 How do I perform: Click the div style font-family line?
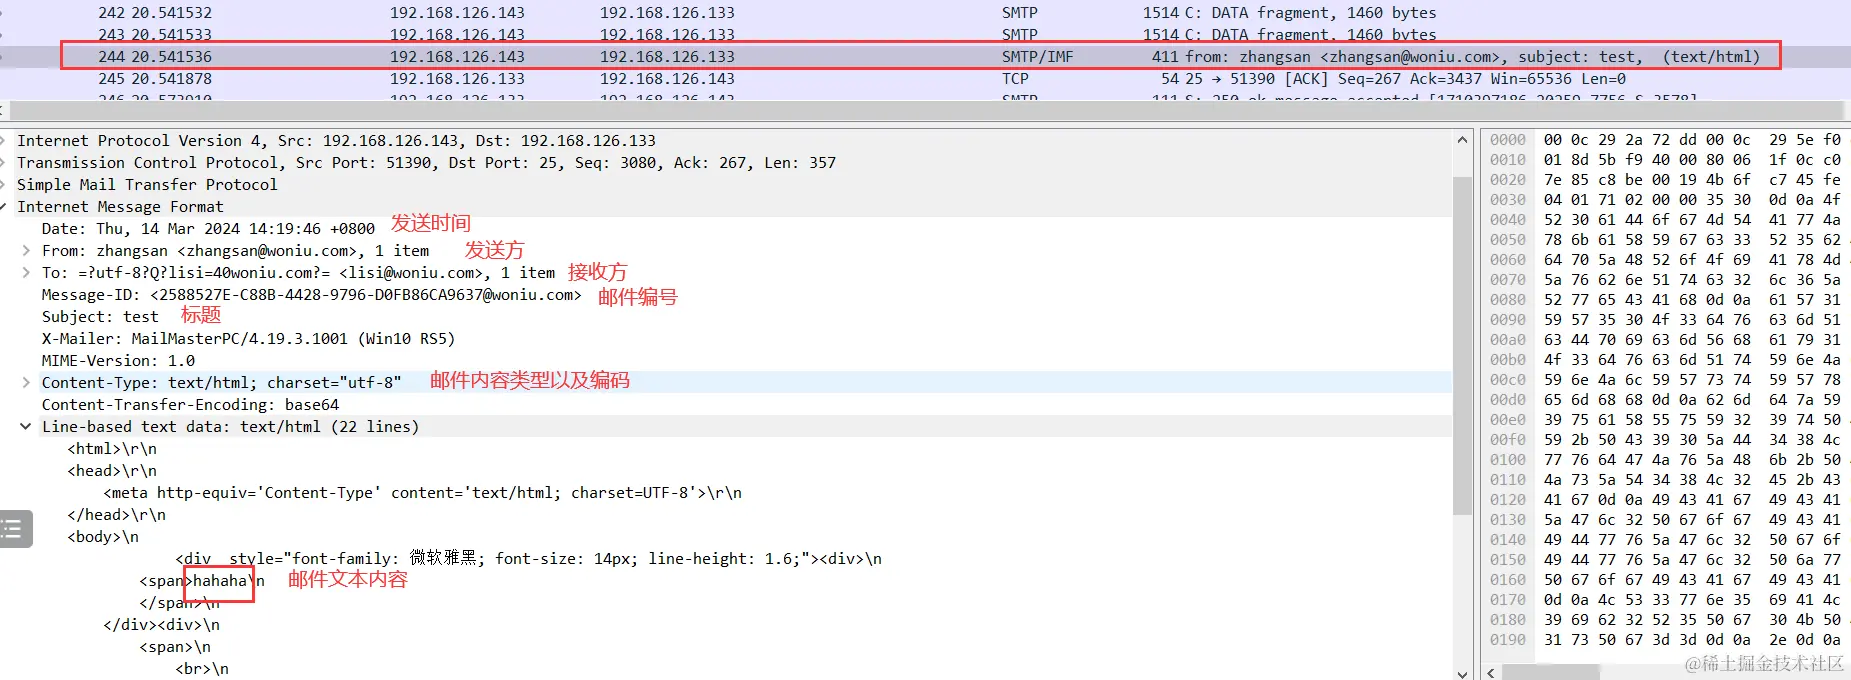tap(529, 558)
